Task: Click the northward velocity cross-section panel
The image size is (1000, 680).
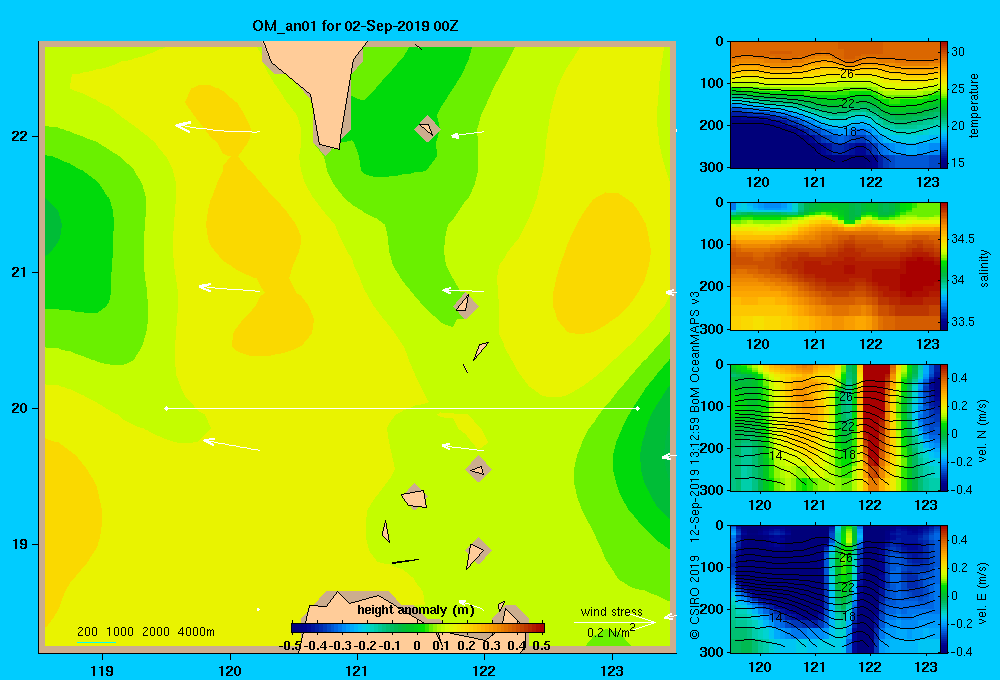Action: 834,427
